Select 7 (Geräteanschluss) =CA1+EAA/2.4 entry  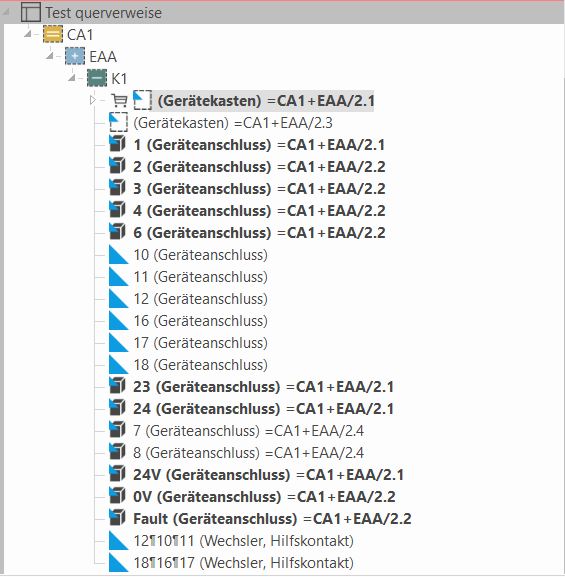coord(248,431)
